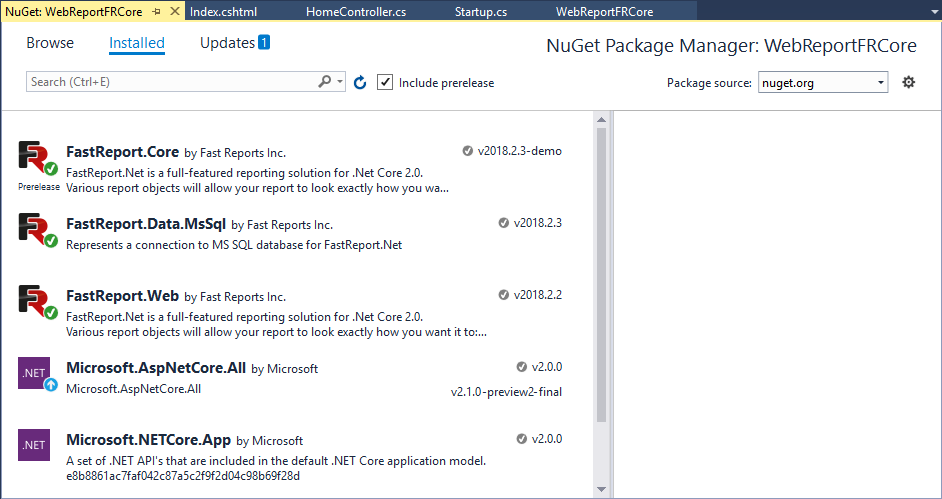Pin the NuGet WebReportFRCore tab
942x499 pixels.
pos(157,11)
